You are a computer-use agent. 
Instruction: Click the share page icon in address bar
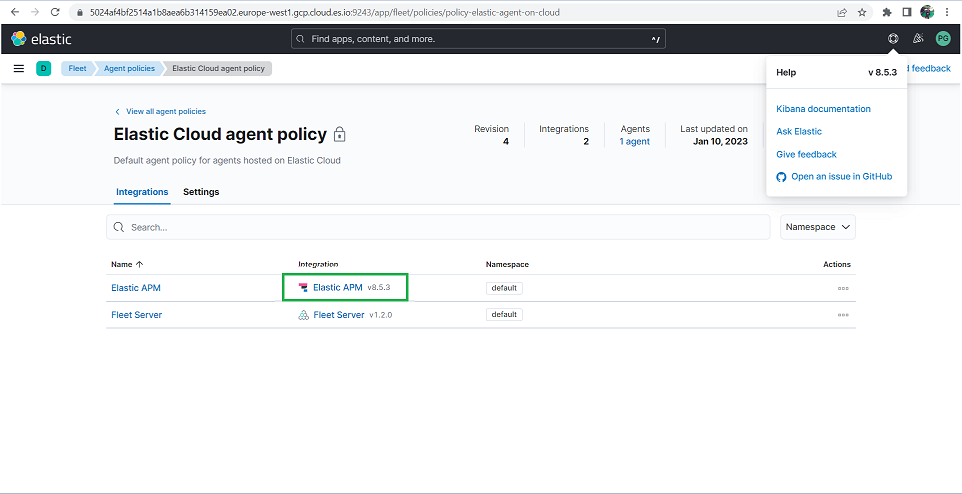(843, 12)
